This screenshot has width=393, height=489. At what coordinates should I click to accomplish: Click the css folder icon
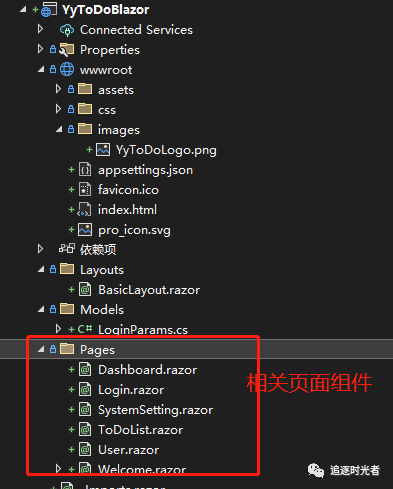85,109
